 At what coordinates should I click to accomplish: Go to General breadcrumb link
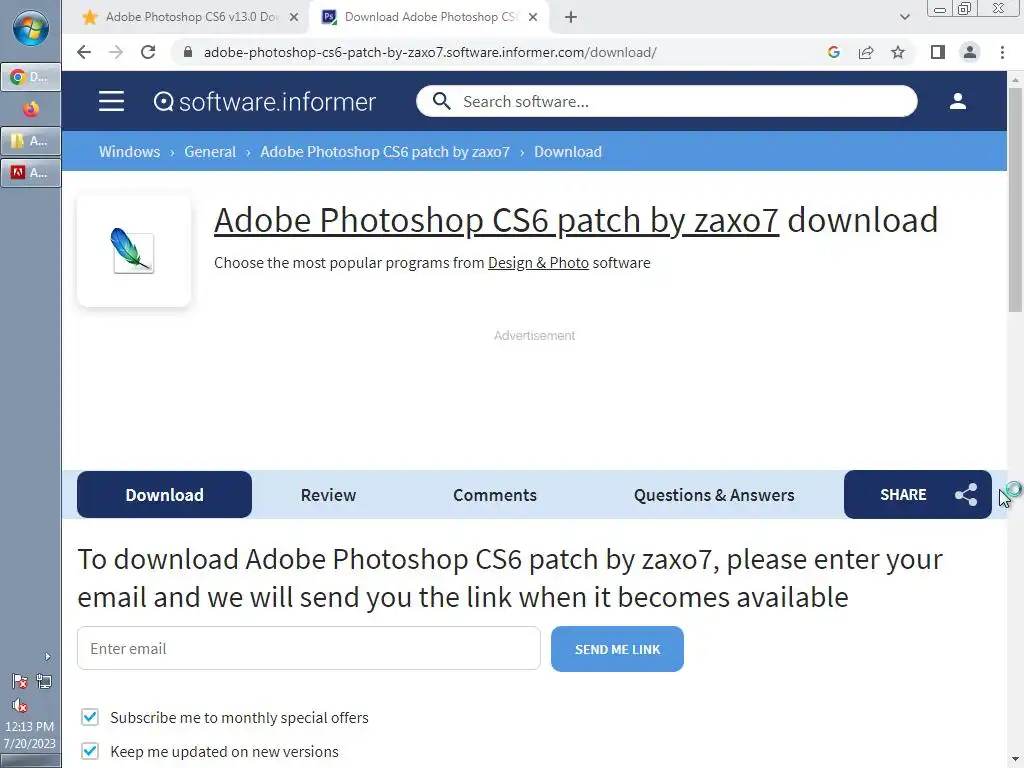point(210,152)
